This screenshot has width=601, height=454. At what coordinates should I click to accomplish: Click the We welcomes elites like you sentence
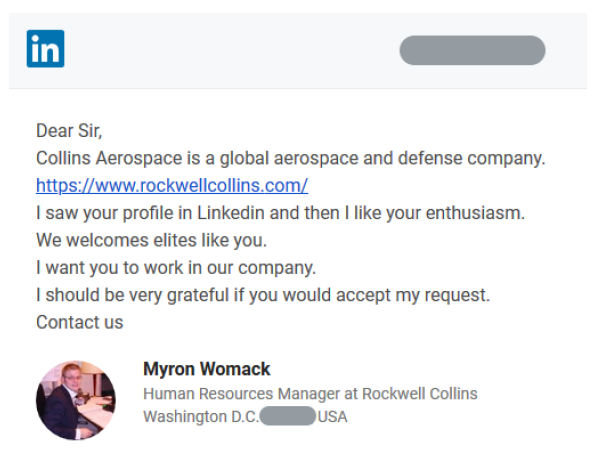[151, 240]
